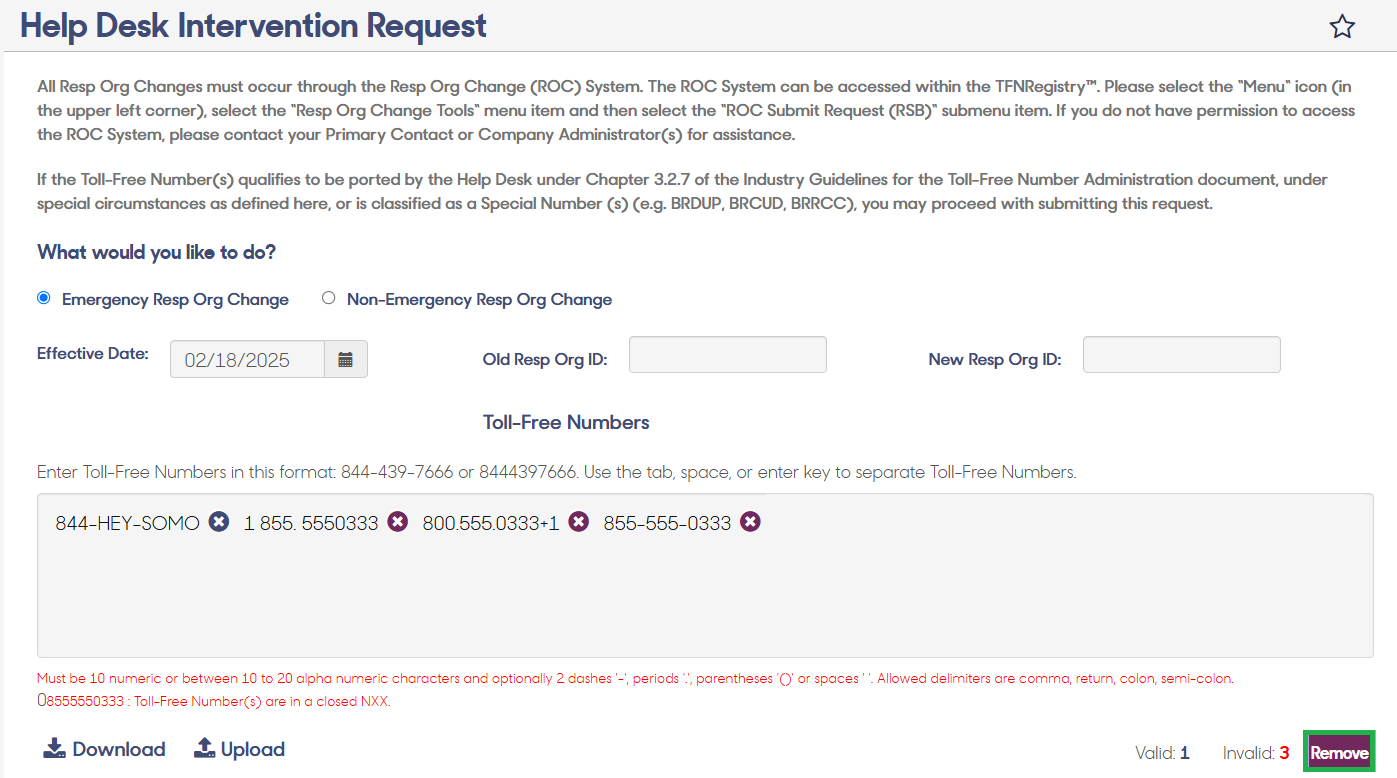Screen dimensions: 1397x778
Task: Click the Download icon
Action: tap(55, 749)
